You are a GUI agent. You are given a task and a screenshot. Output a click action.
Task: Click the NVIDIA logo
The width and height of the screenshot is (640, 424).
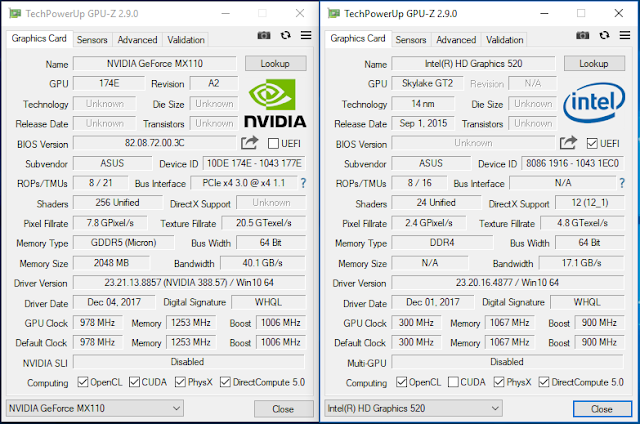click(275, 103)
